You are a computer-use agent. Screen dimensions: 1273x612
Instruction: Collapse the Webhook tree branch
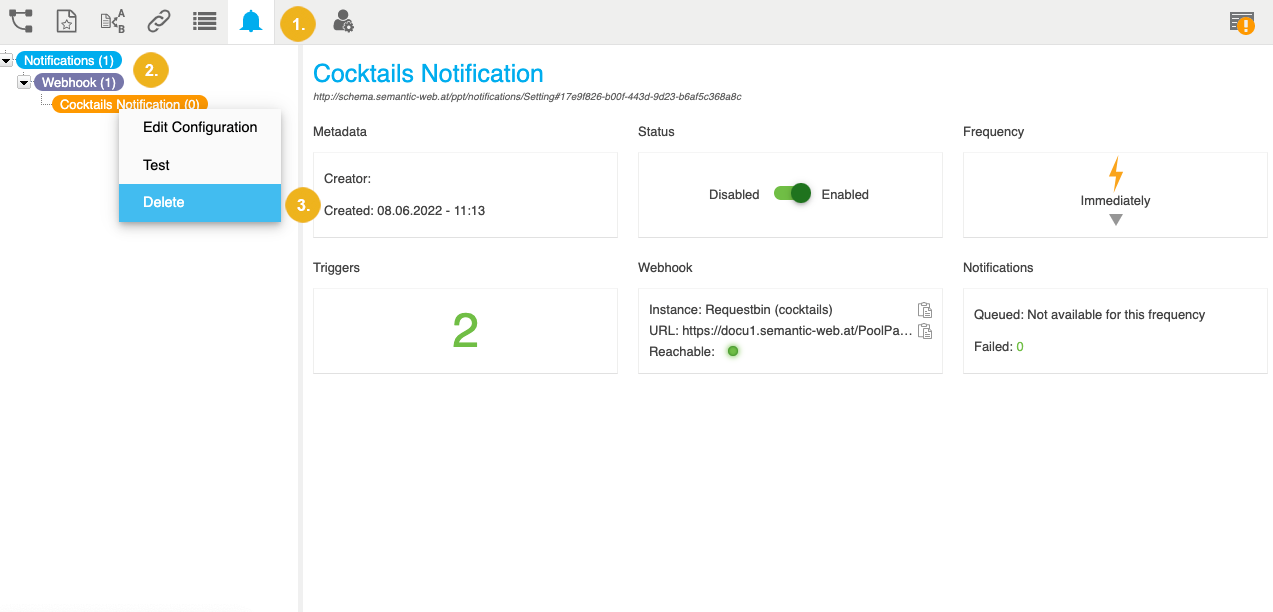coord(23,81)
